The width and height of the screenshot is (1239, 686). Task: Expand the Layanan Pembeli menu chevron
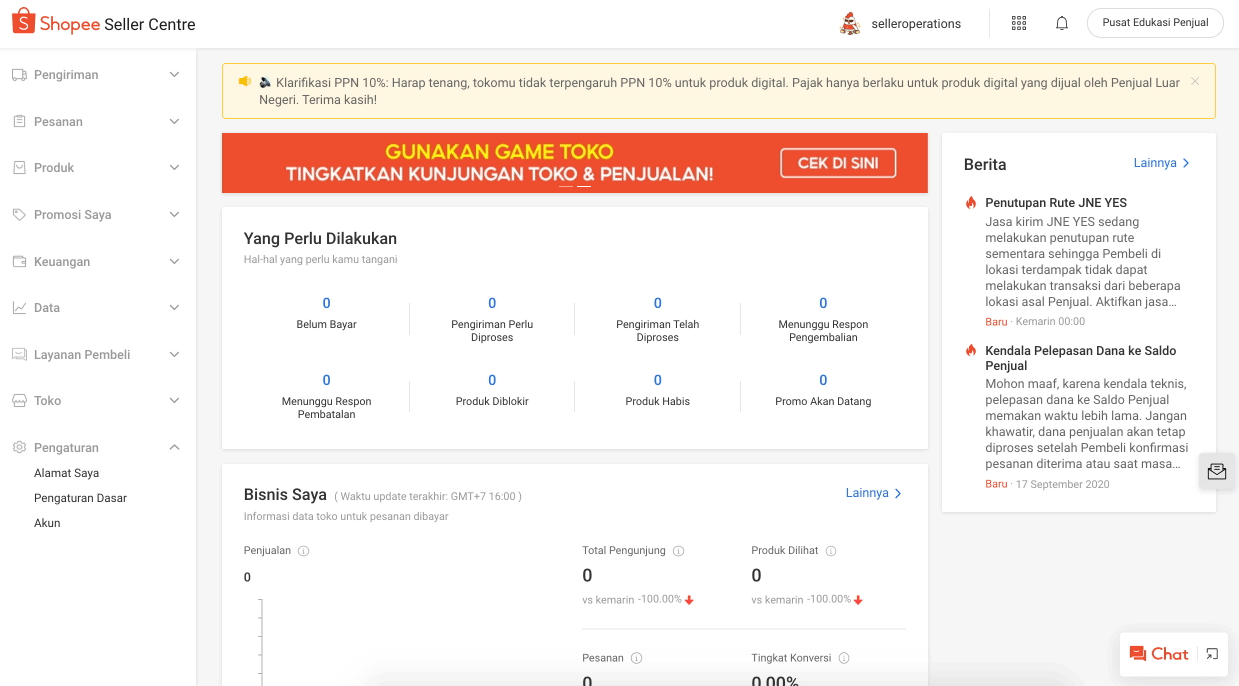click(174, 355)
